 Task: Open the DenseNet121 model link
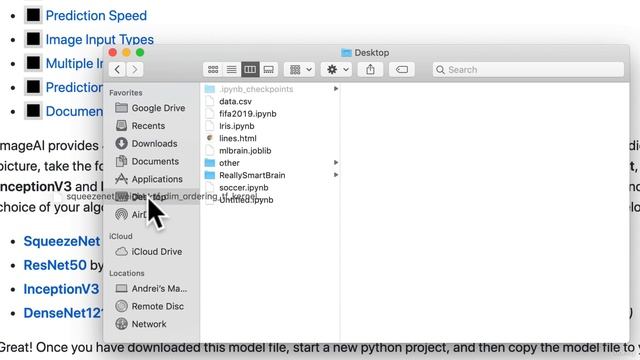tap(63, 313)
